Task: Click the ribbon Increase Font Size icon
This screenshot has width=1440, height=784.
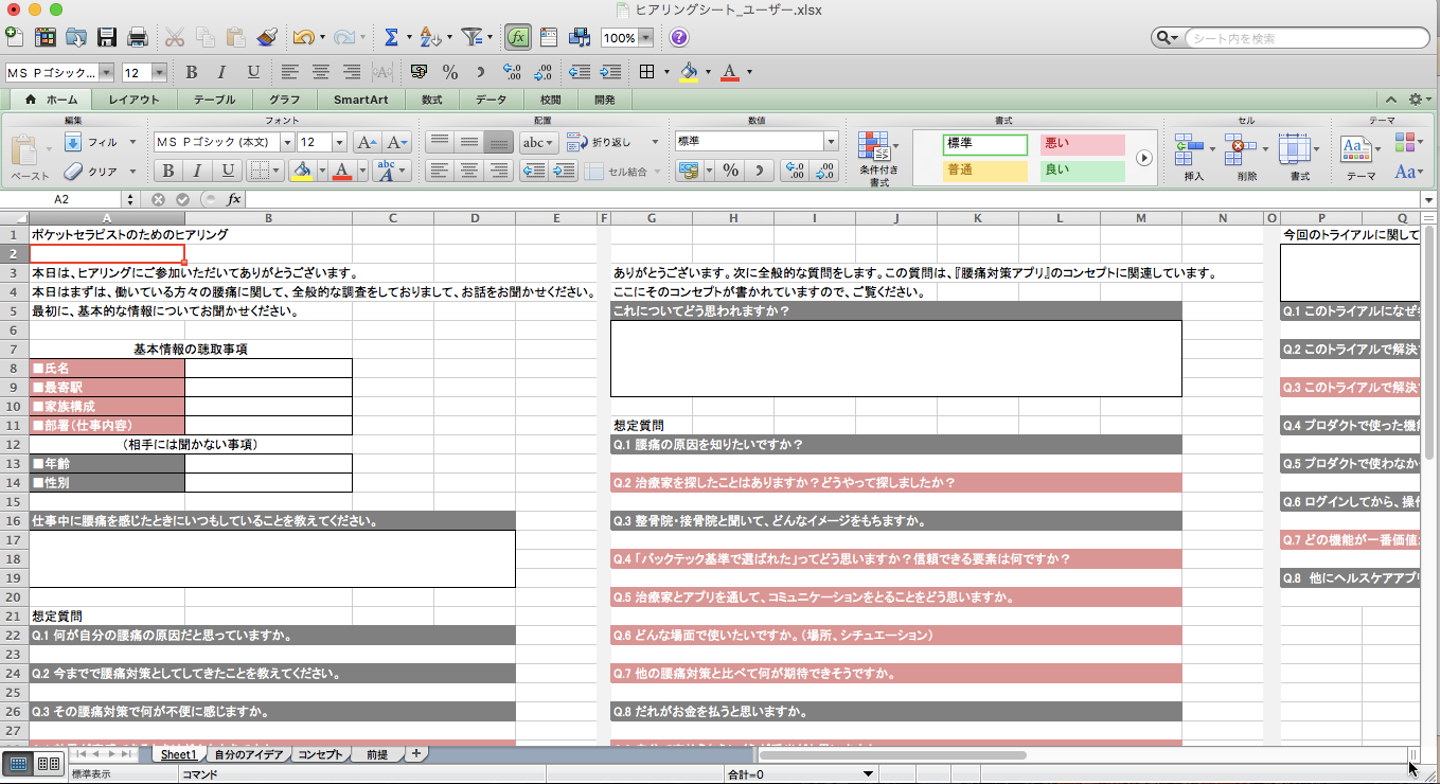Action: point(367,143)
